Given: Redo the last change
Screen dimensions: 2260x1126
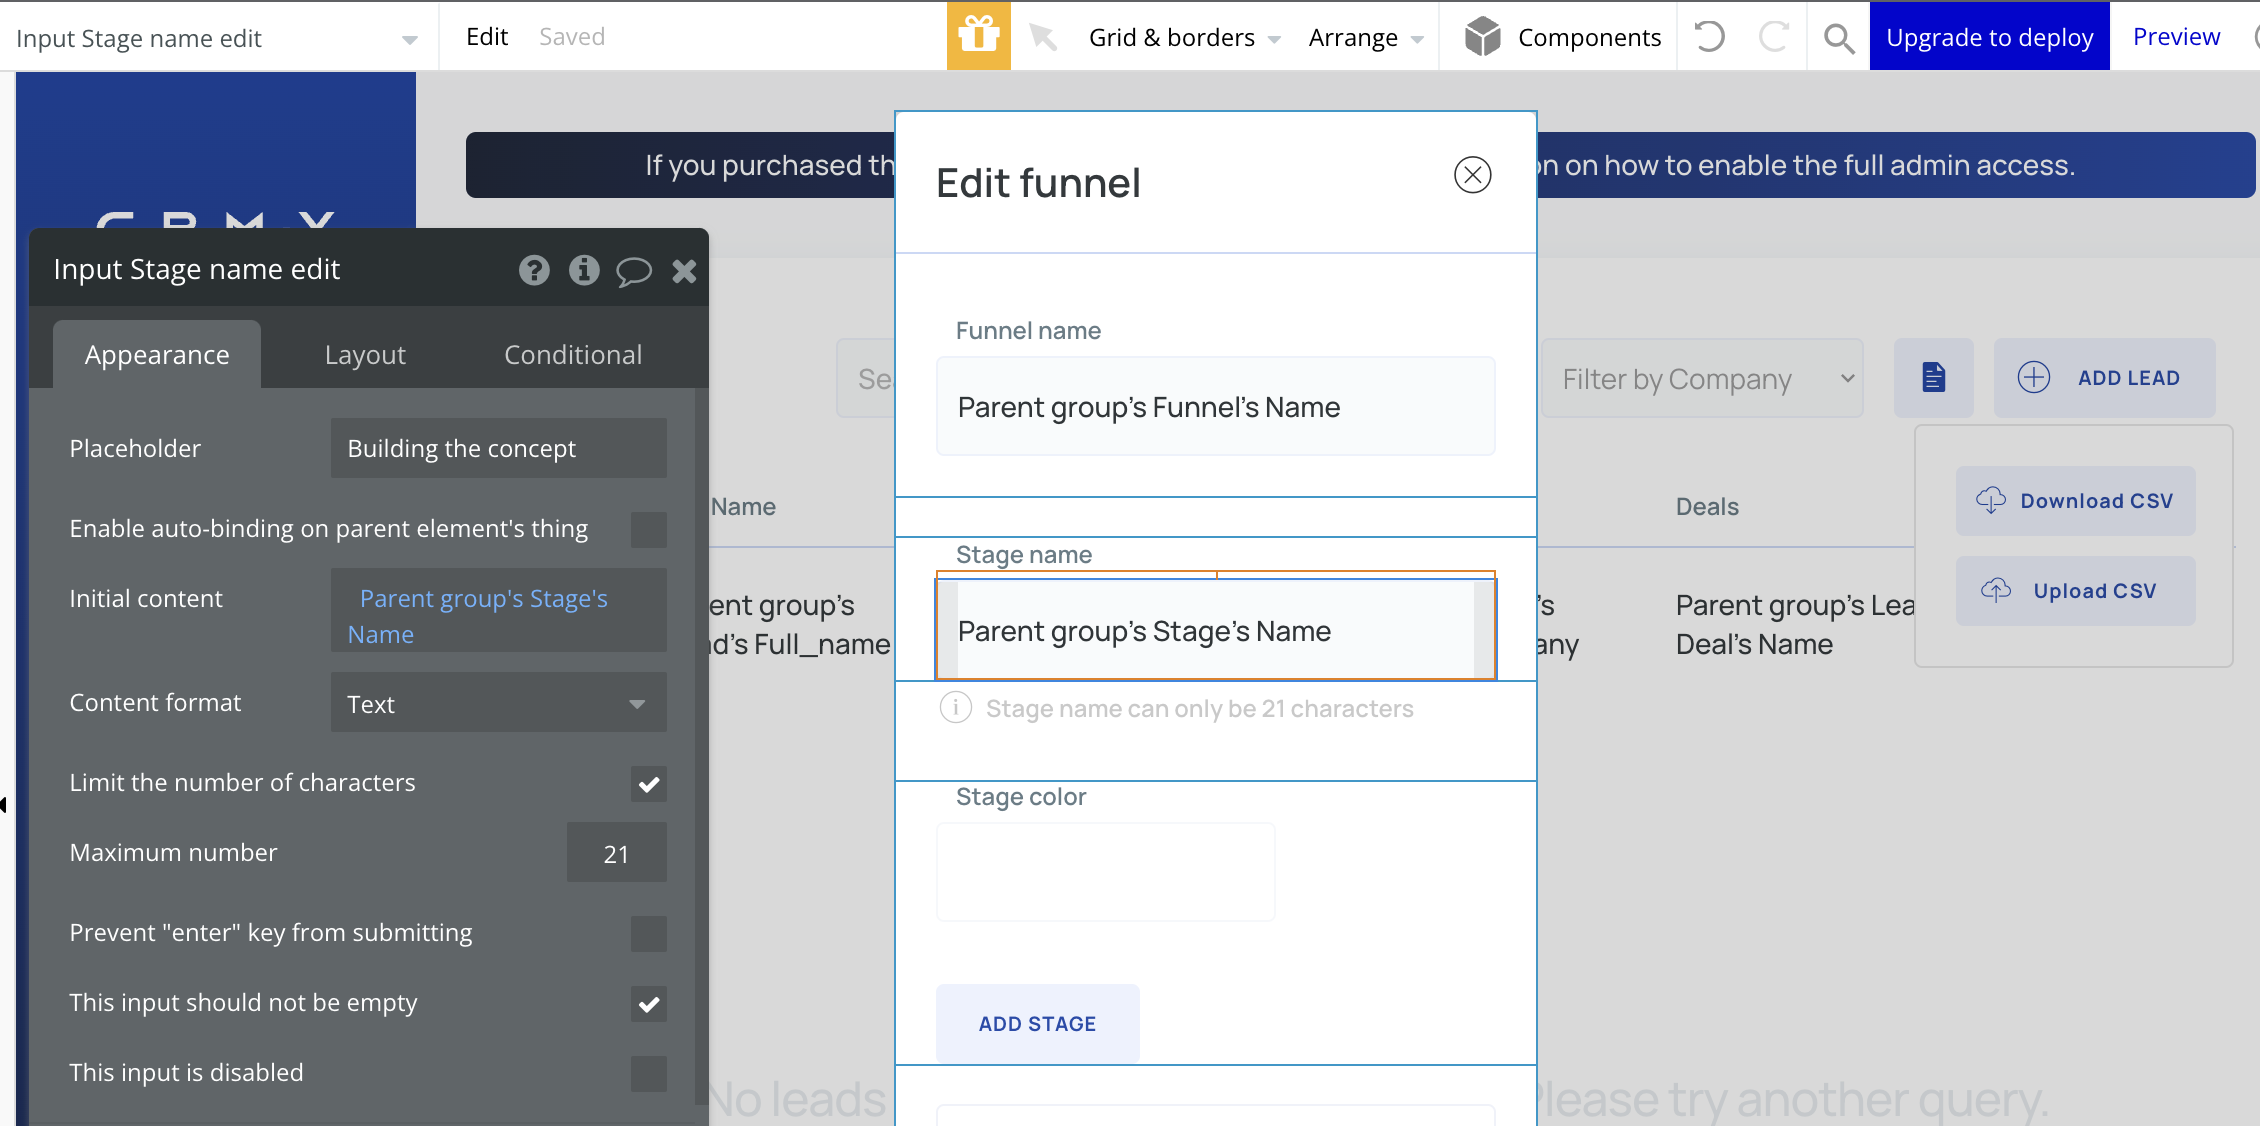Looking at the screenshot, I should pyautogui.click(x=1773, y=36).
